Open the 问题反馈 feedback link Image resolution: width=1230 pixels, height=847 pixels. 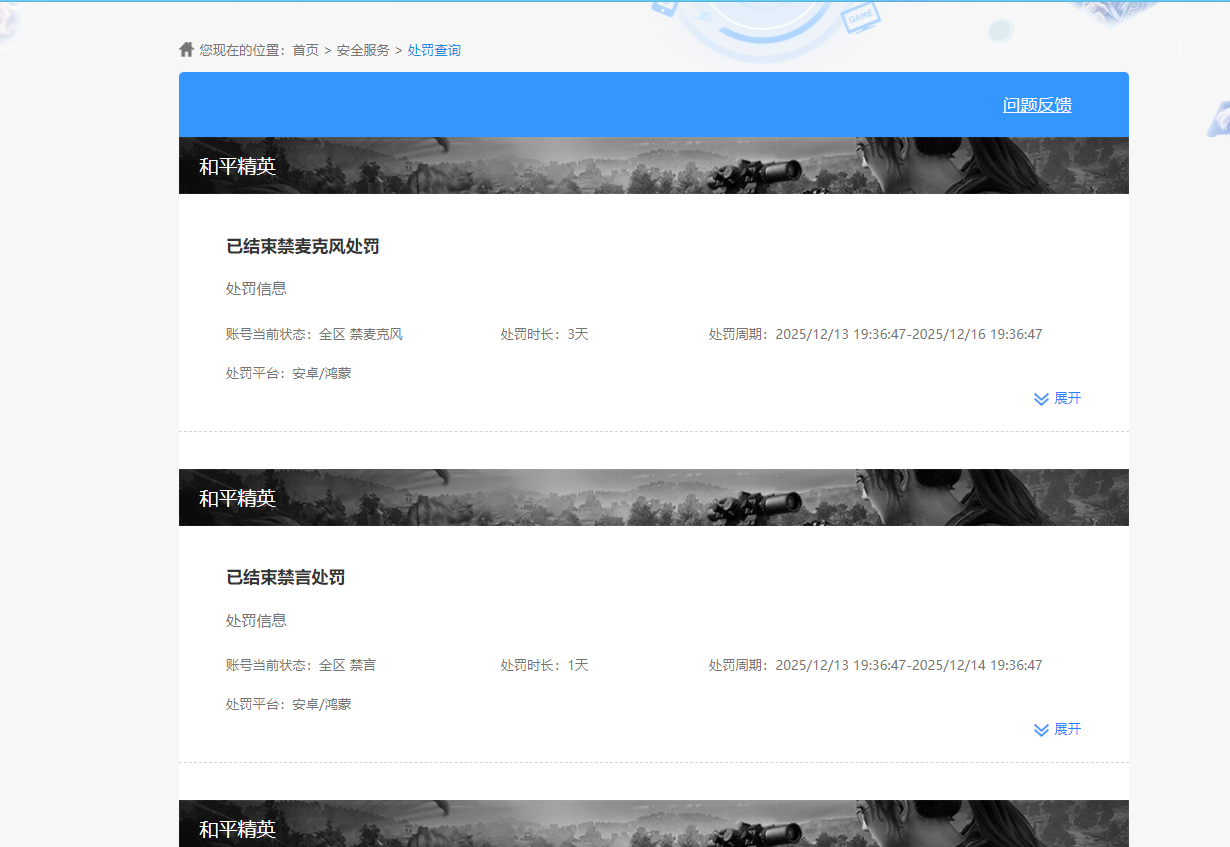tap(1037, 104)
